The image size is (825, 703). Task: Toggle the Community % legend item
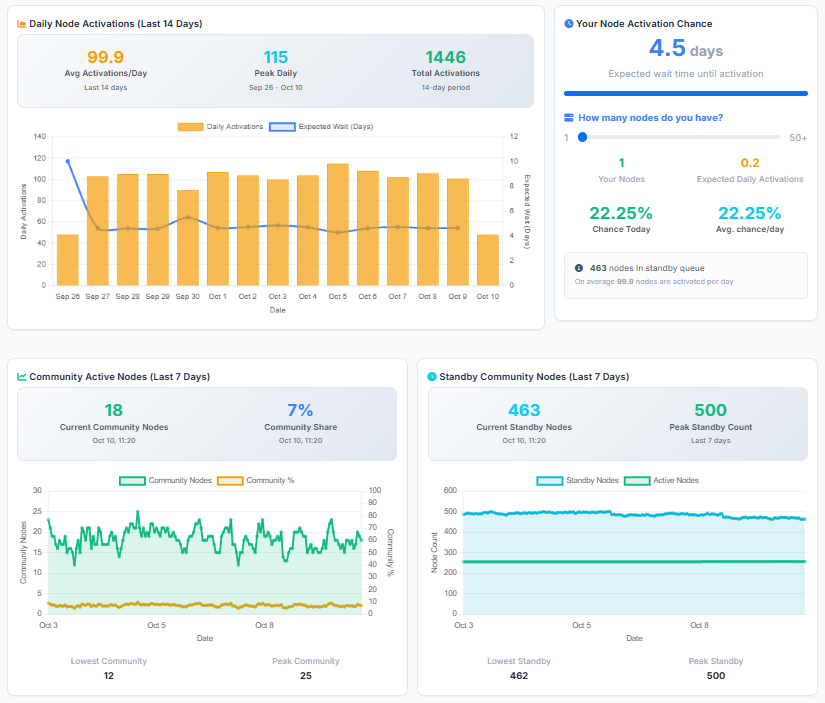[256, 480]
